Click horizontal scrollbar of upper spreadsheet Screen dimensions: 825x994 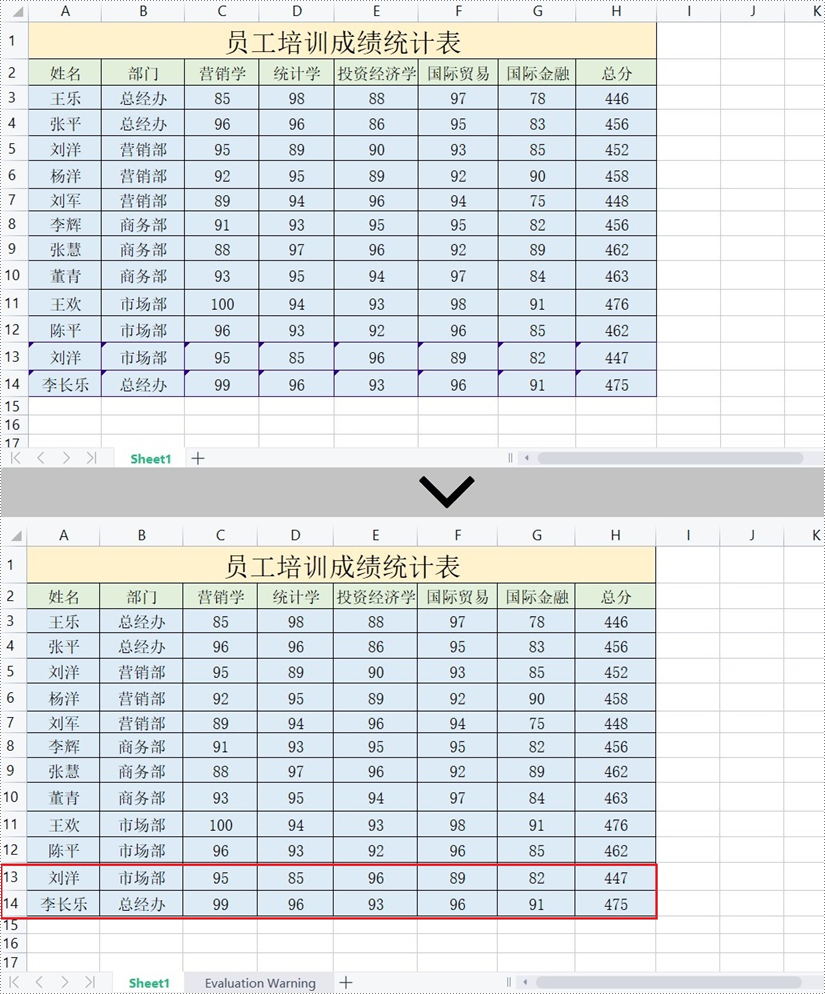[x=670, y=458]
